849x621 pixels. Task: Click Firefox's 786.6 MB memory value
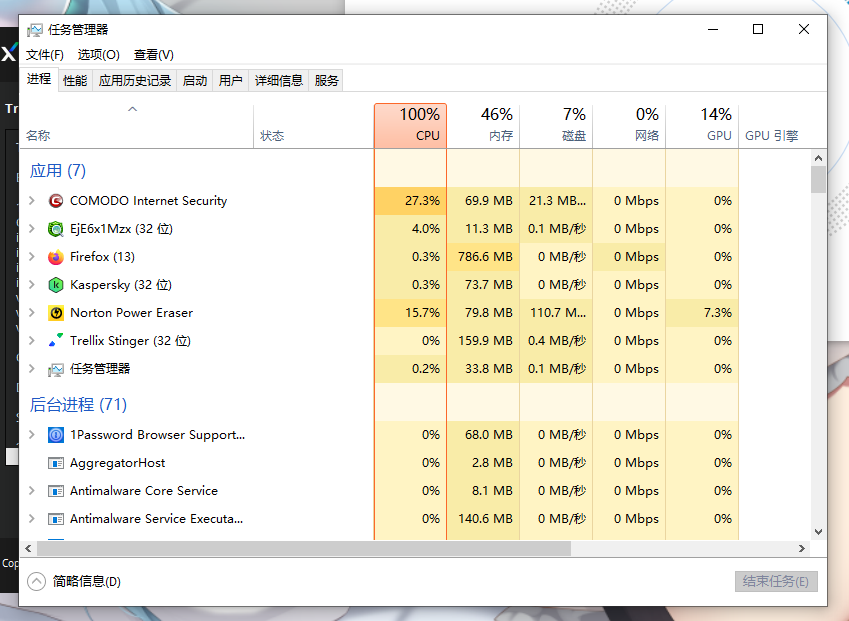tap(485, 257)
